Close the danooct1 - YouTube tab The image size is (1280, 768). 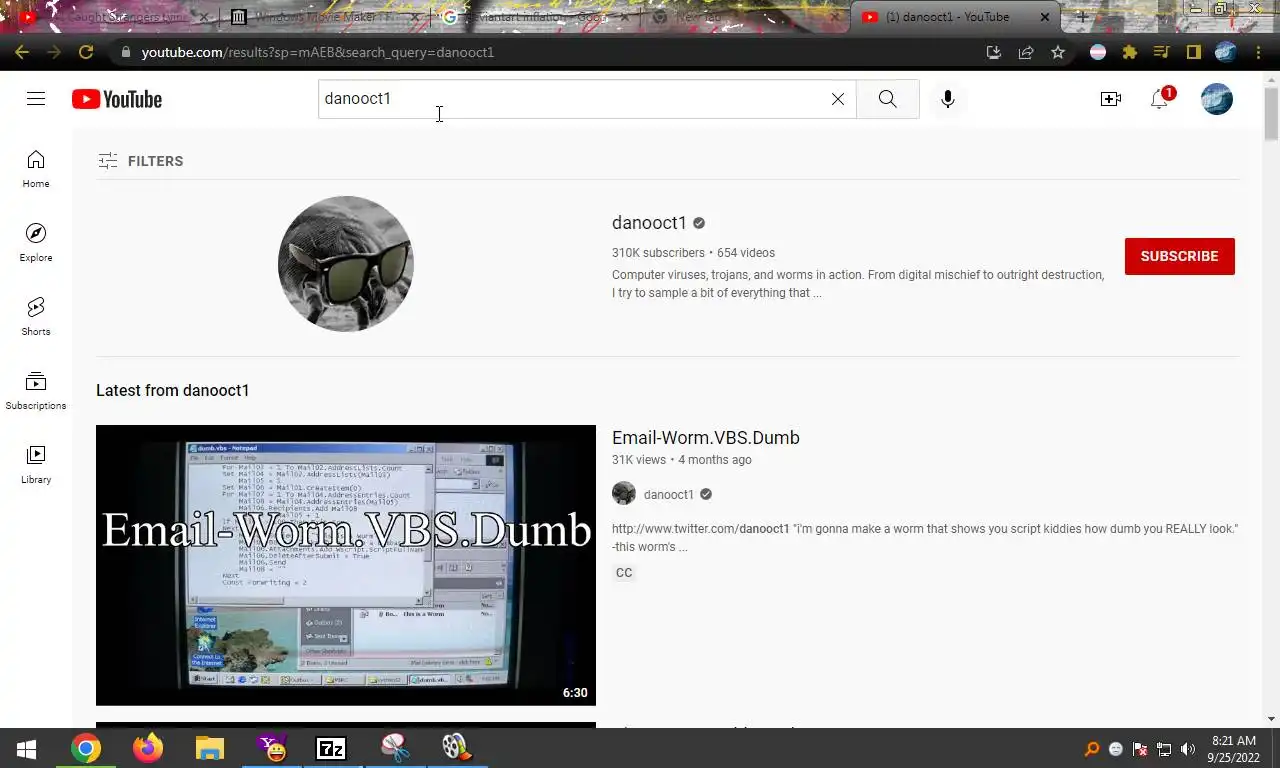pyautogui.click(x=1046, y=17)
